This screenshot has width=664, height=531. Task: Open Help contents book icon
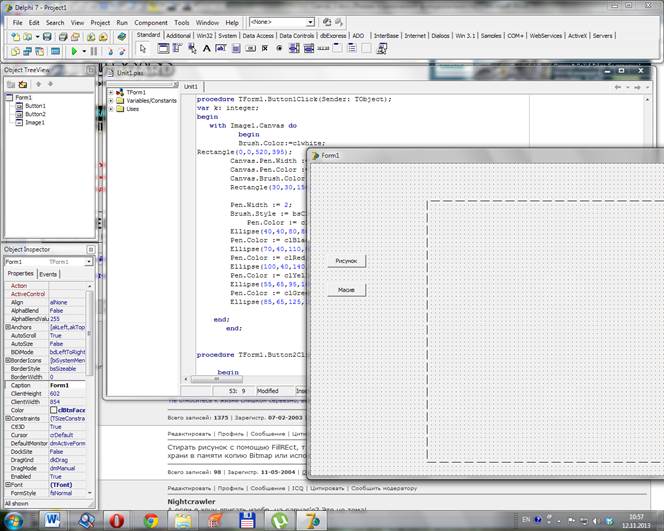[122, 37]
